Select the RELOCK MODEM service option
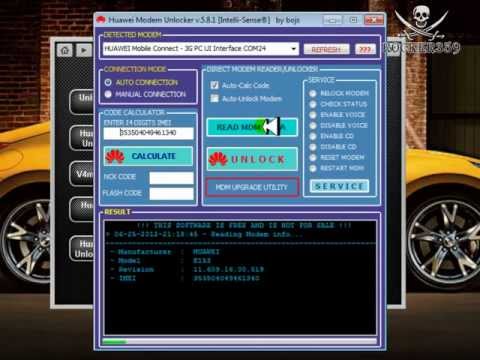The width and height of the screenshot is (480, 360). click(313, 93)
